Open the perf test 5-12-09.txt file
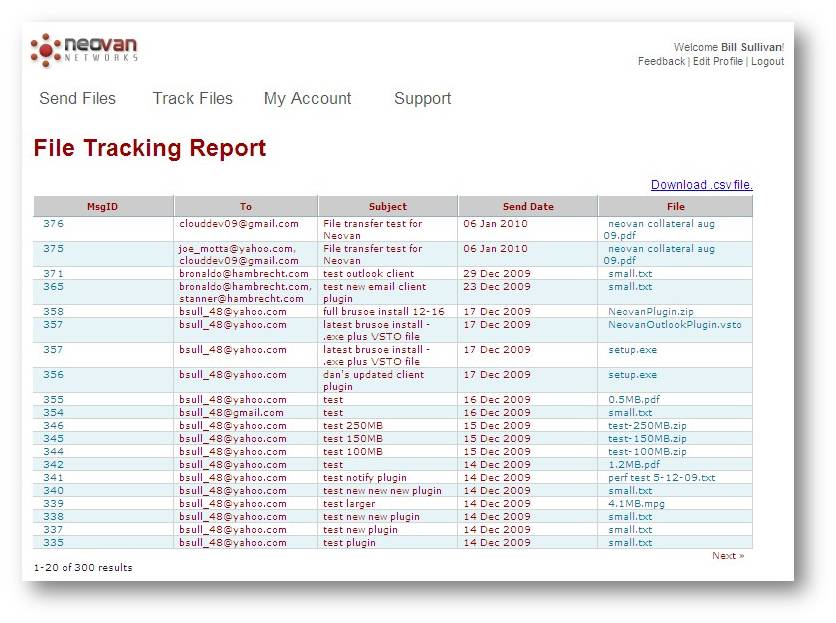836x623 pixels. 662,477
